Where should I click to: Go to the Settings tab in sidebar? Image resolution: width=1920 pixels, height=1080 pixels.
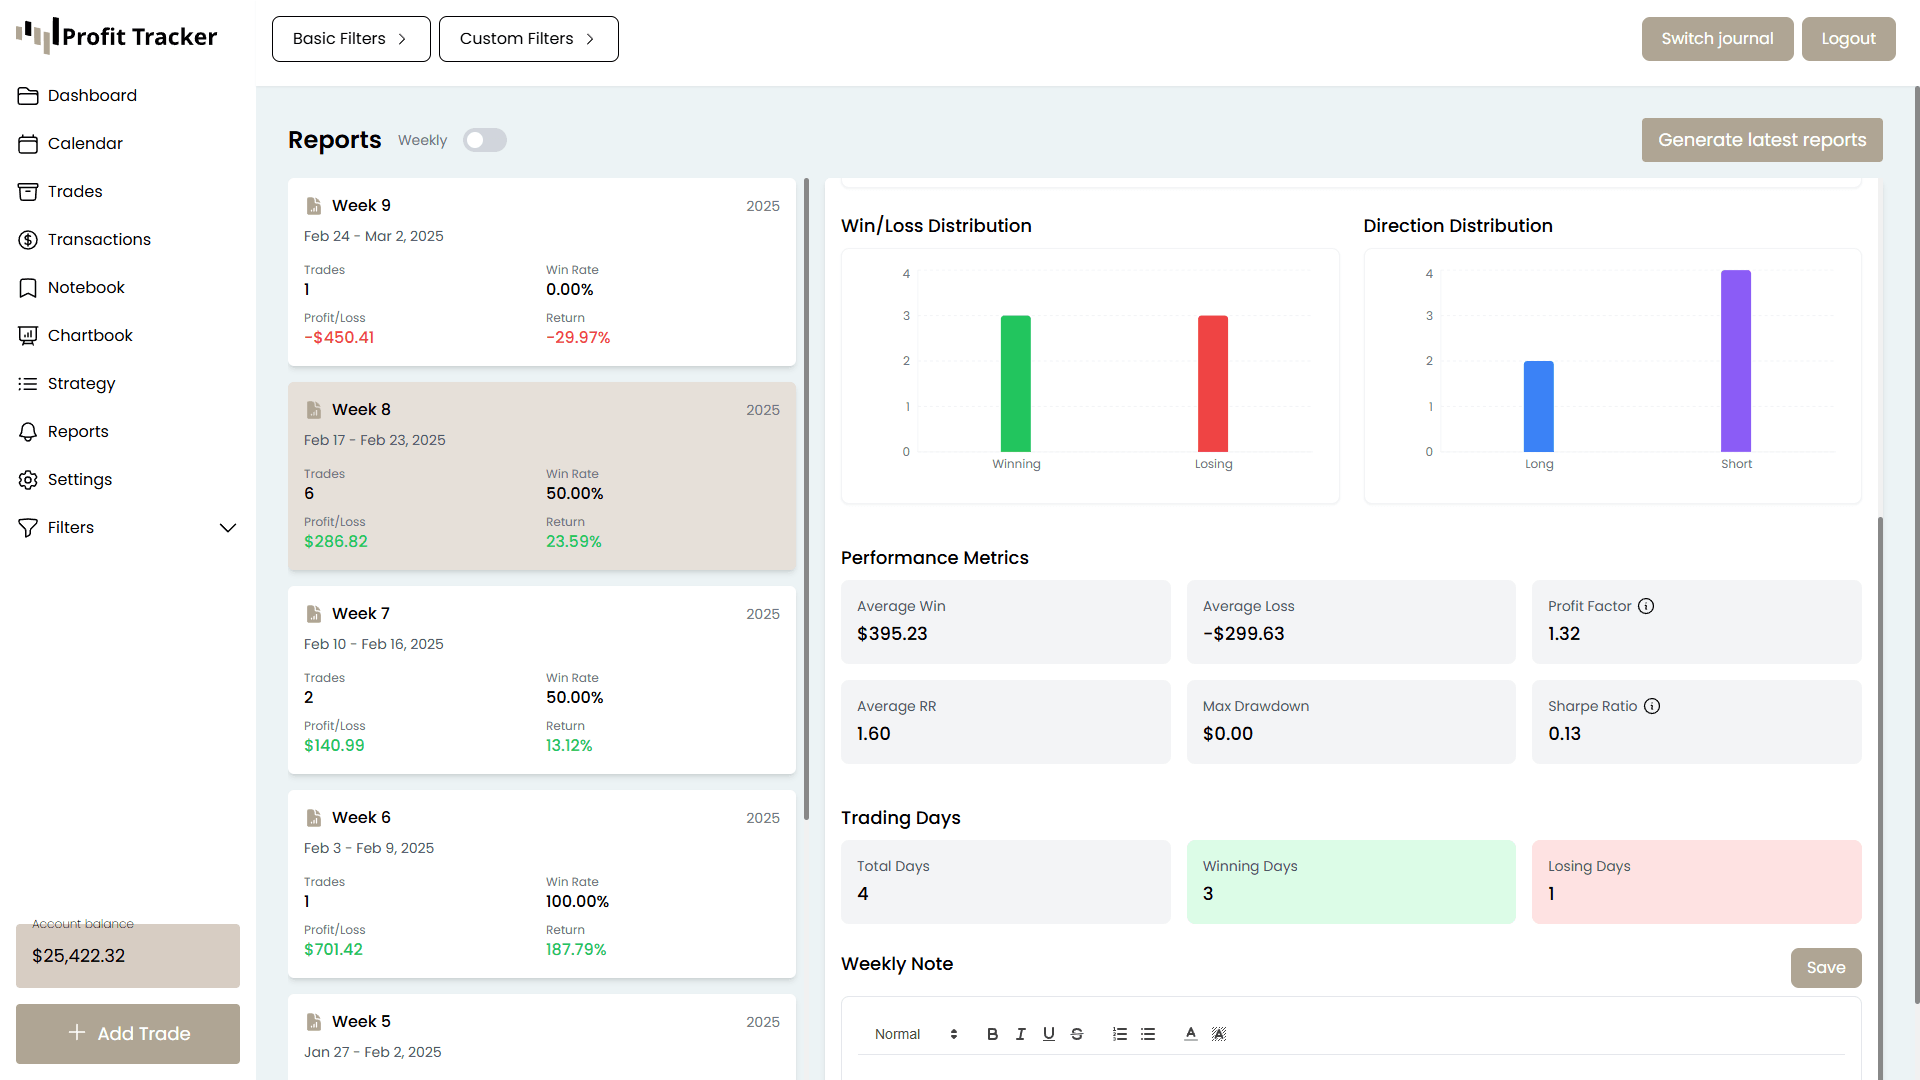(80, 479)
